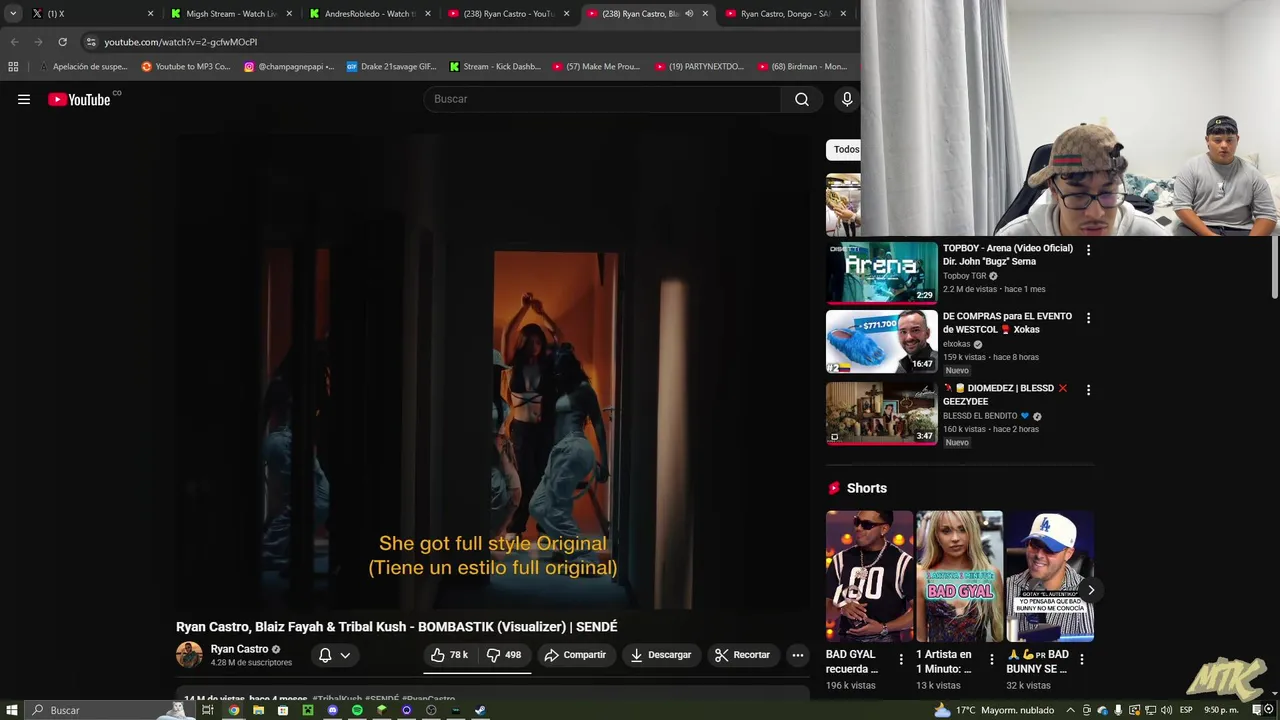Open the TOPBOY - Arena video title
Screen dimensions: 1280x720
click(x=1007, y=254)
